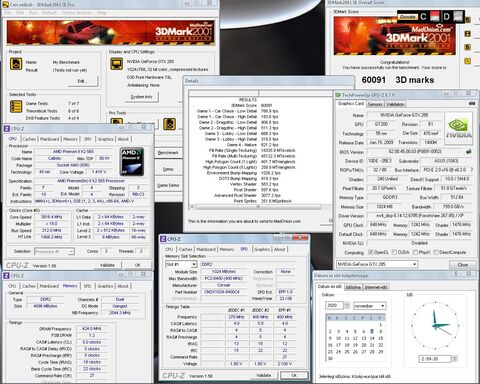Open the Mainboard tab in top CPU-Z

tap(50, 139)
